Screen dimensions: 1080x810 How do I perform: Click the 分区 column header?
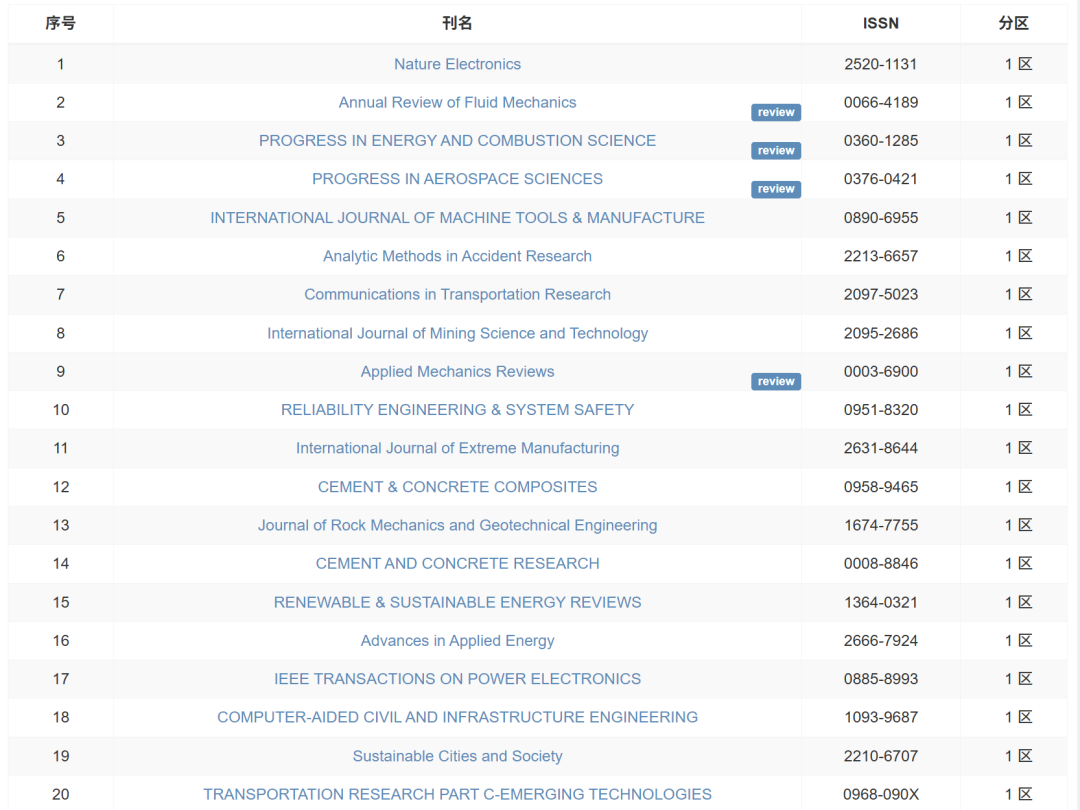click(x=1014, y=23)
